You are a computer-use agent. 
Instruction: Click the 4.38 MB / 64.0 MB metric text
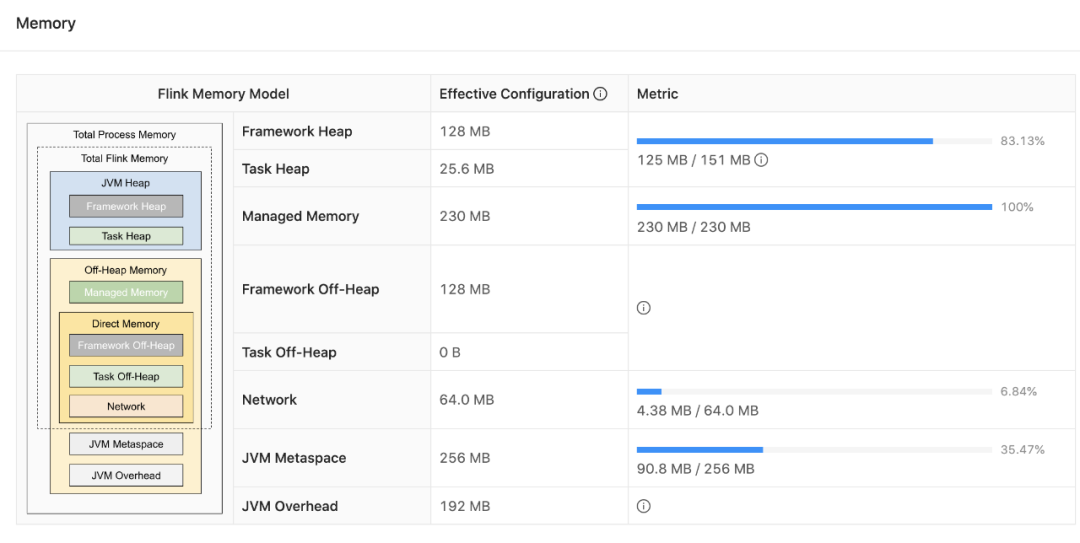click(x=698, y=411)
